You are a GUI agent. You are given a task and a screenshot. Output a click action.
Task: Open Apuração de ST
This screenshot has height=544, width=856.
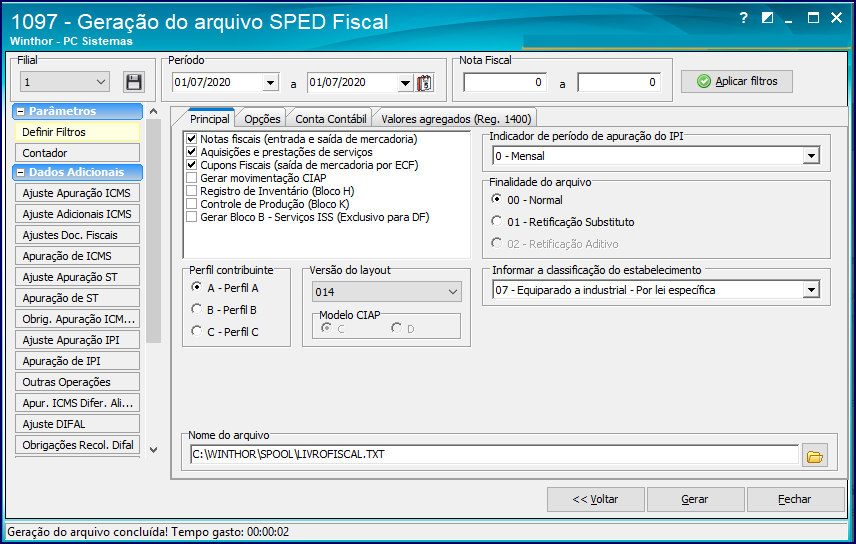[77, 298]
